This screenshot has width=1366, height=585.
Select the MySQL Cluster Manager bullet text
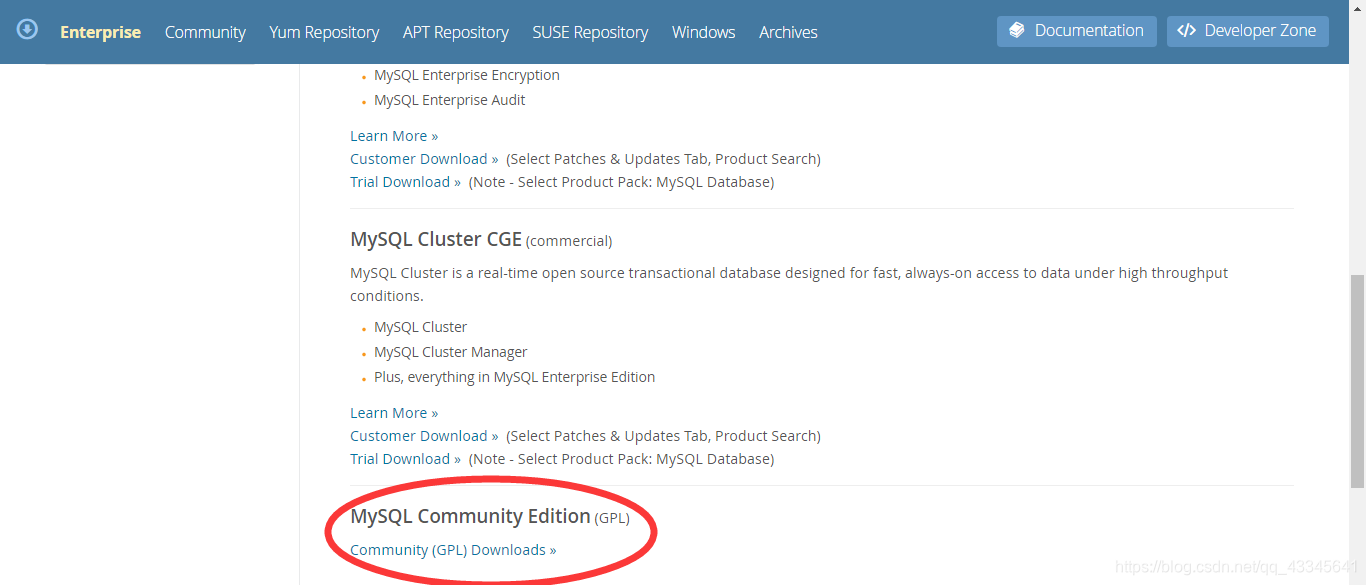[x=451, y=352]
